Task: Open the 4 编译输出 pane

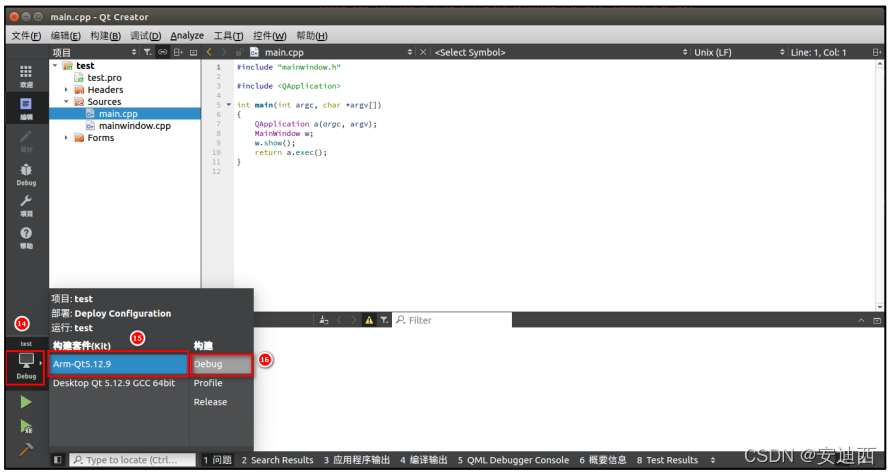Action: [x=423, y=460]
